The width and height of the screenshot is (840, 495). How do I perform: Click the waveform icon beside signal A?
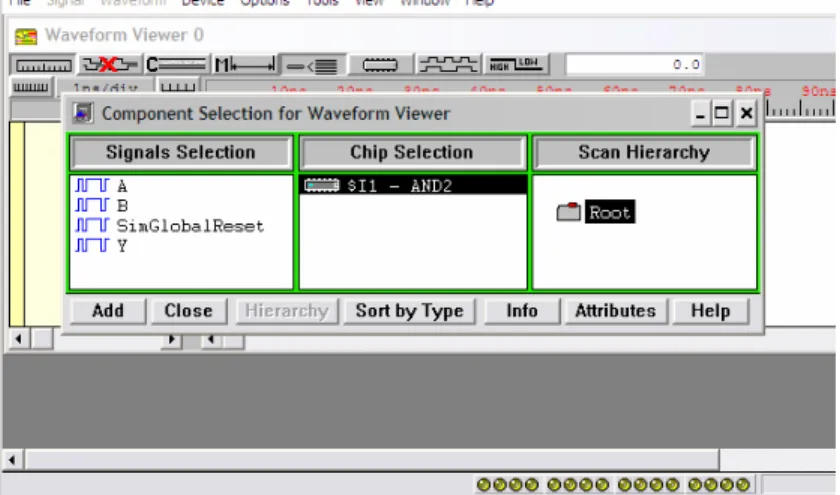(x=92, y=185)
